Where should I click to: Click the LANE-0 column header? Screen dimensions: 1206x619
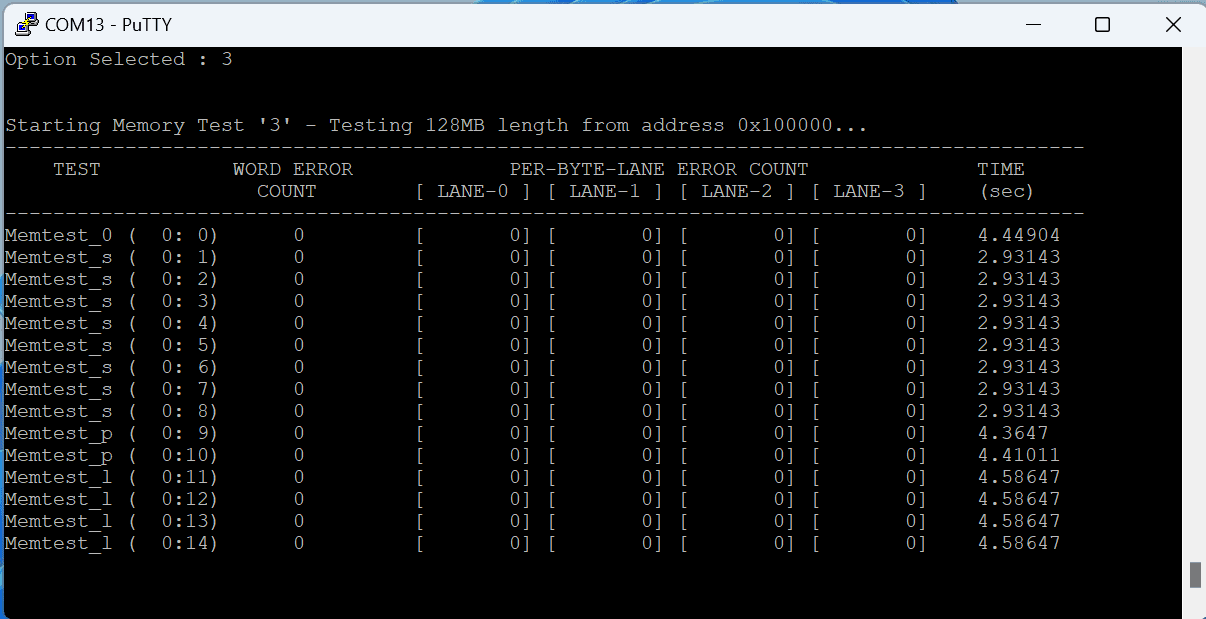click(472, 191)
